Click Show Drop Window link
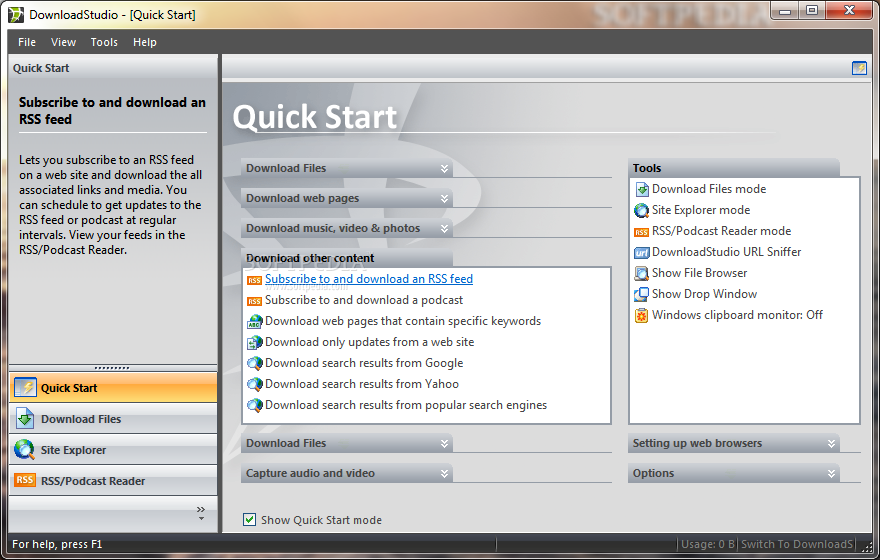880x560 pixels. point(704,294)
